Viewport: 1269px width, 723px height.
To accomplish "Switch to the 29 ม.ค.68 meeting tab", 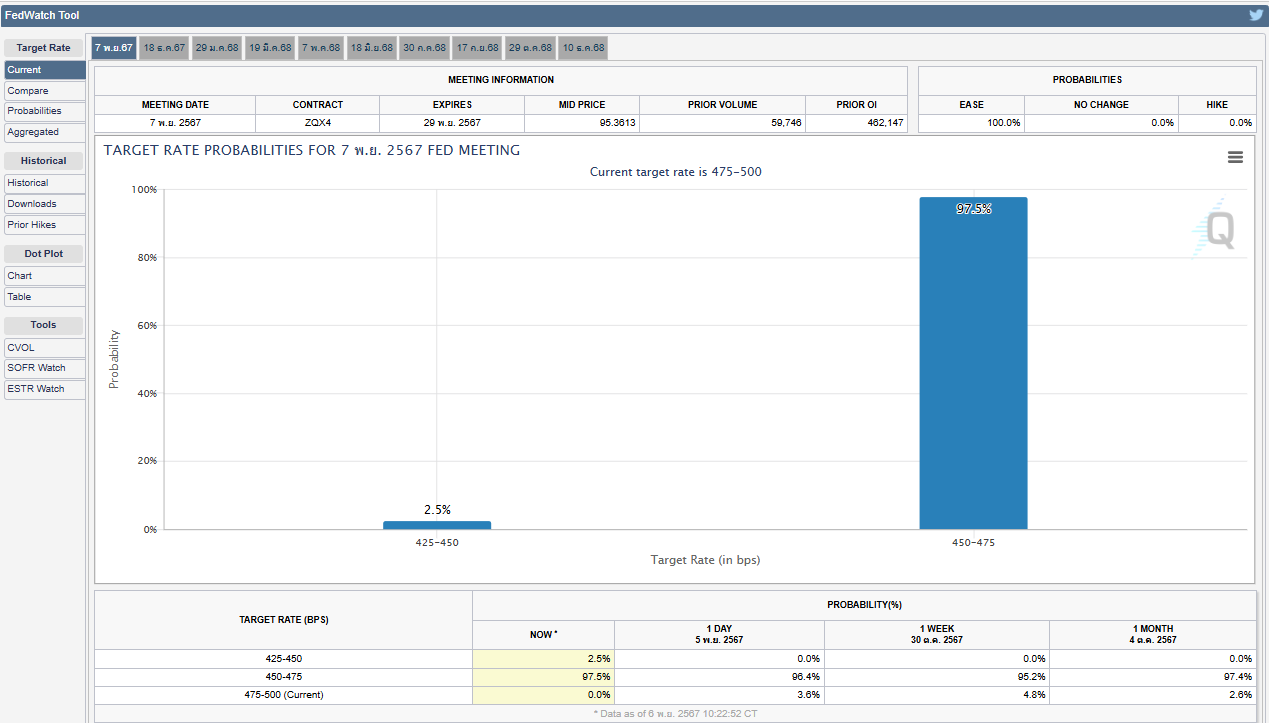I will (x=217, y=48).
